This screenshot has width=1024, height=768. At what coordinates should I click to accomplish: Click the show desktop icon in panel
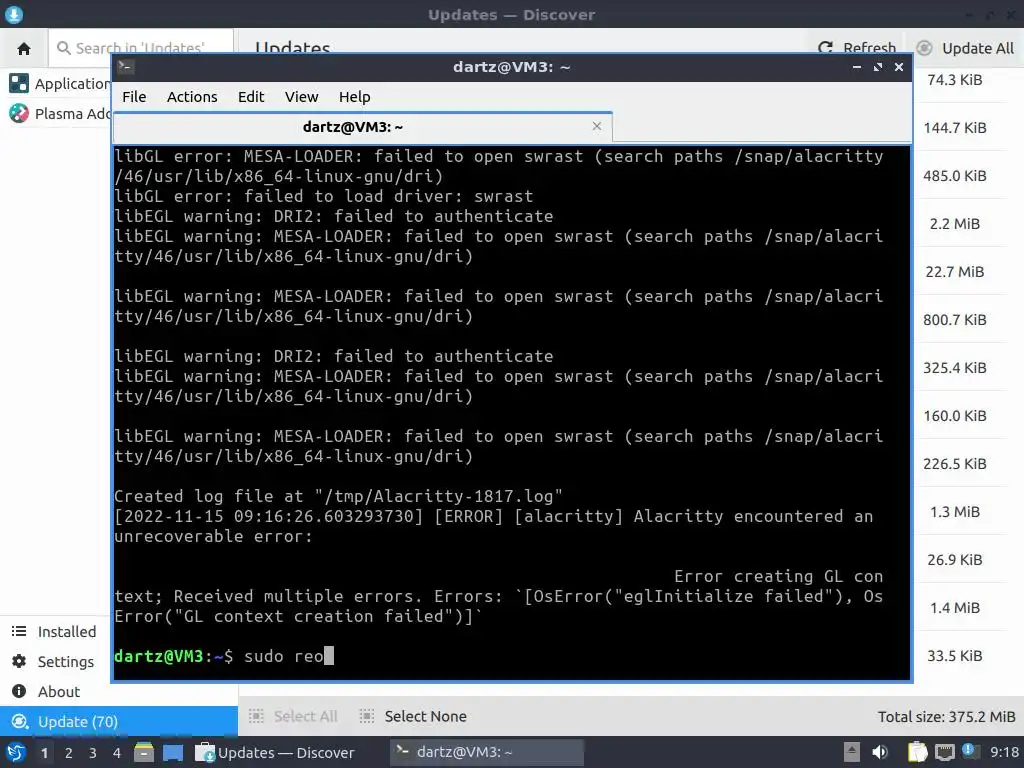click(x=173, y=752)
